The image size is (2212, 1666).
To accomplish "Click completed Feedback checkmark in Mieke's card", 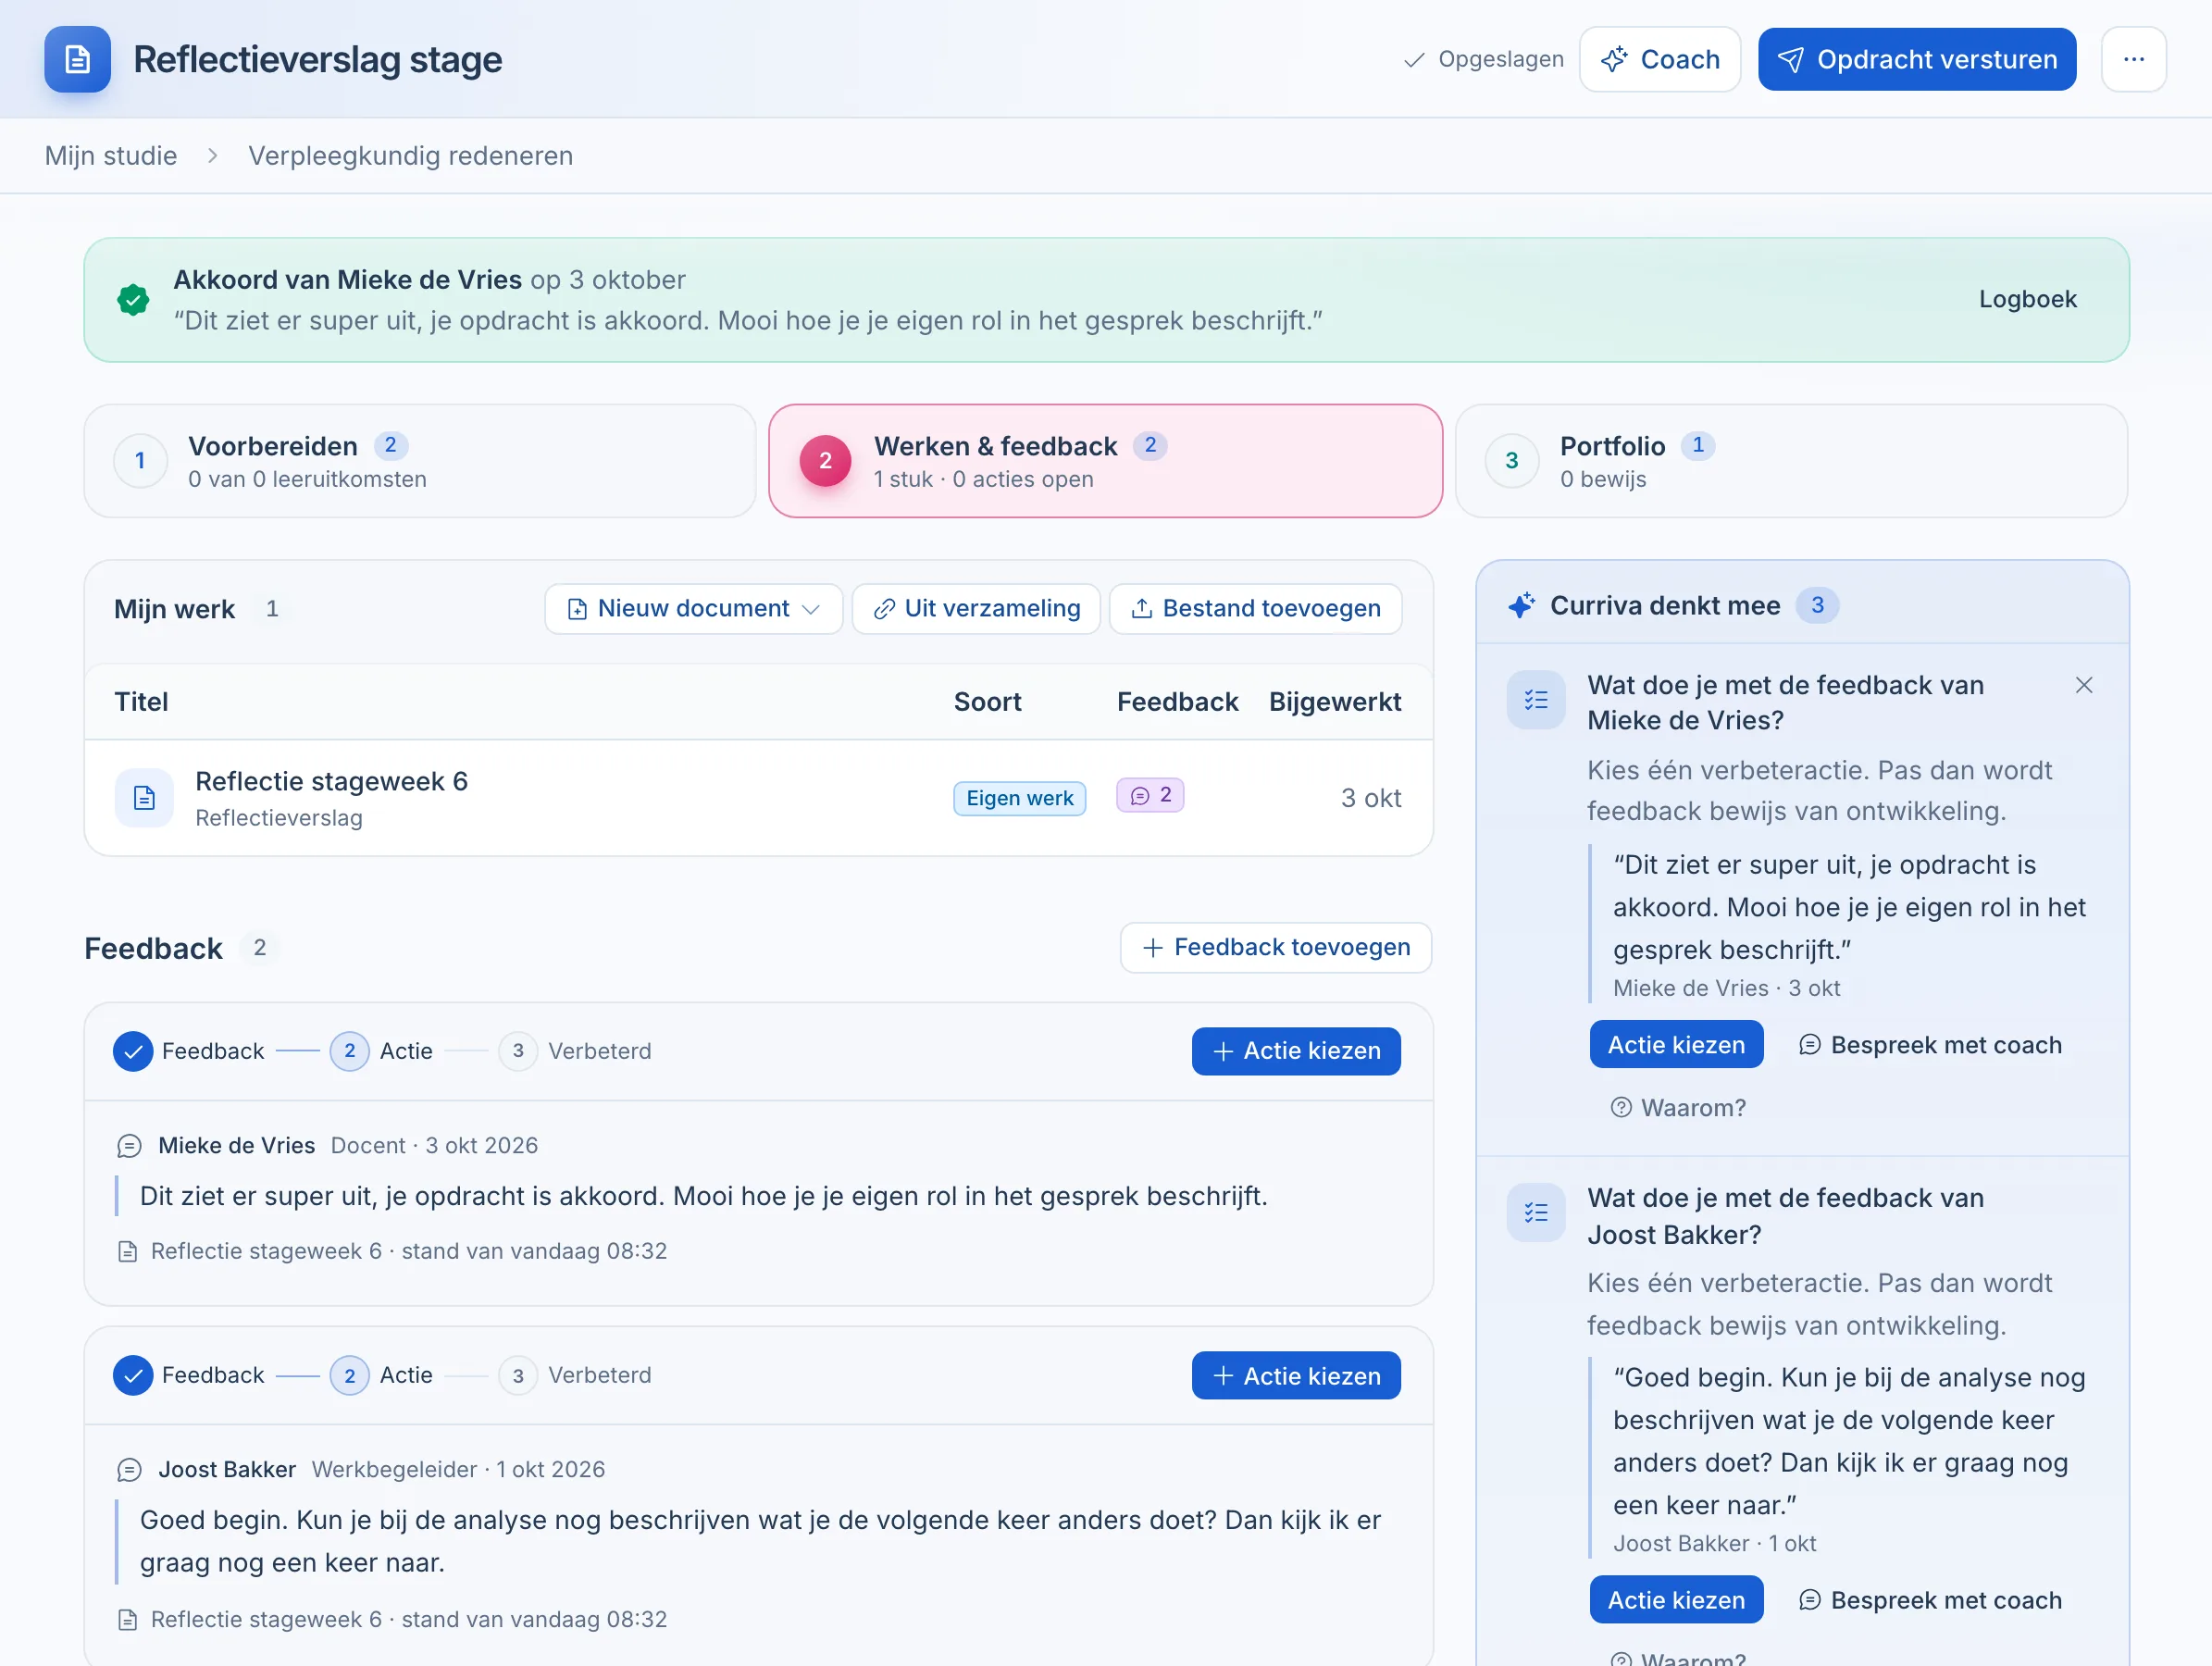I will pyautogui.click(x=133, y=1051).
